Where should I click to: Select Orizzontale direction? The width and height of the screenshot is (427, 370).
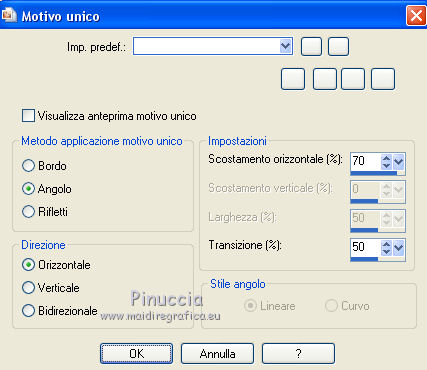28,265
